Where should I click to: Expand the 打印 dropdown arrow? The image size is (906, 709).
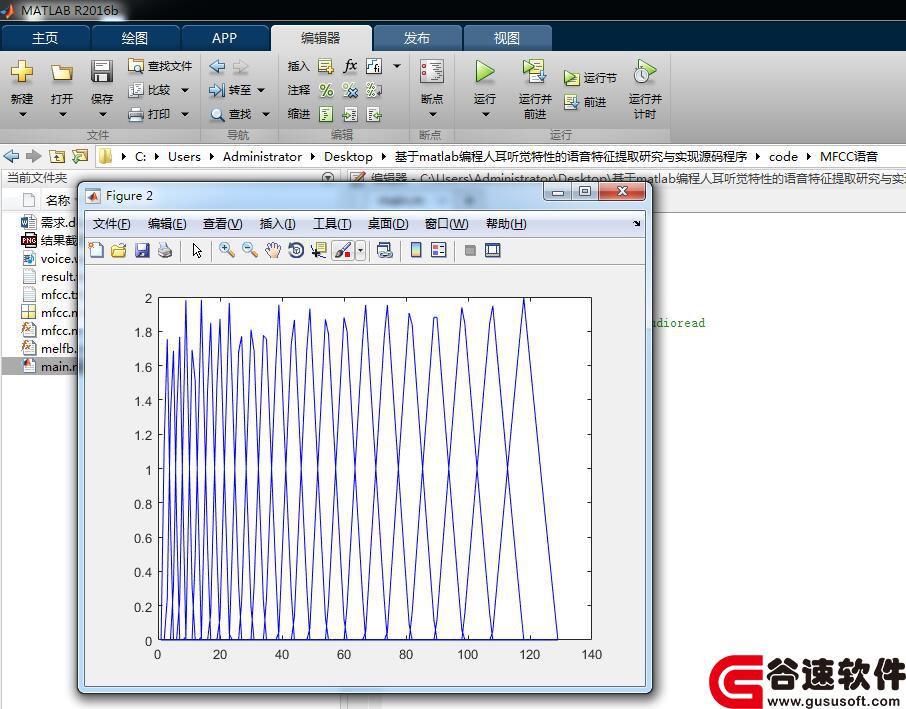pos(185,114)
